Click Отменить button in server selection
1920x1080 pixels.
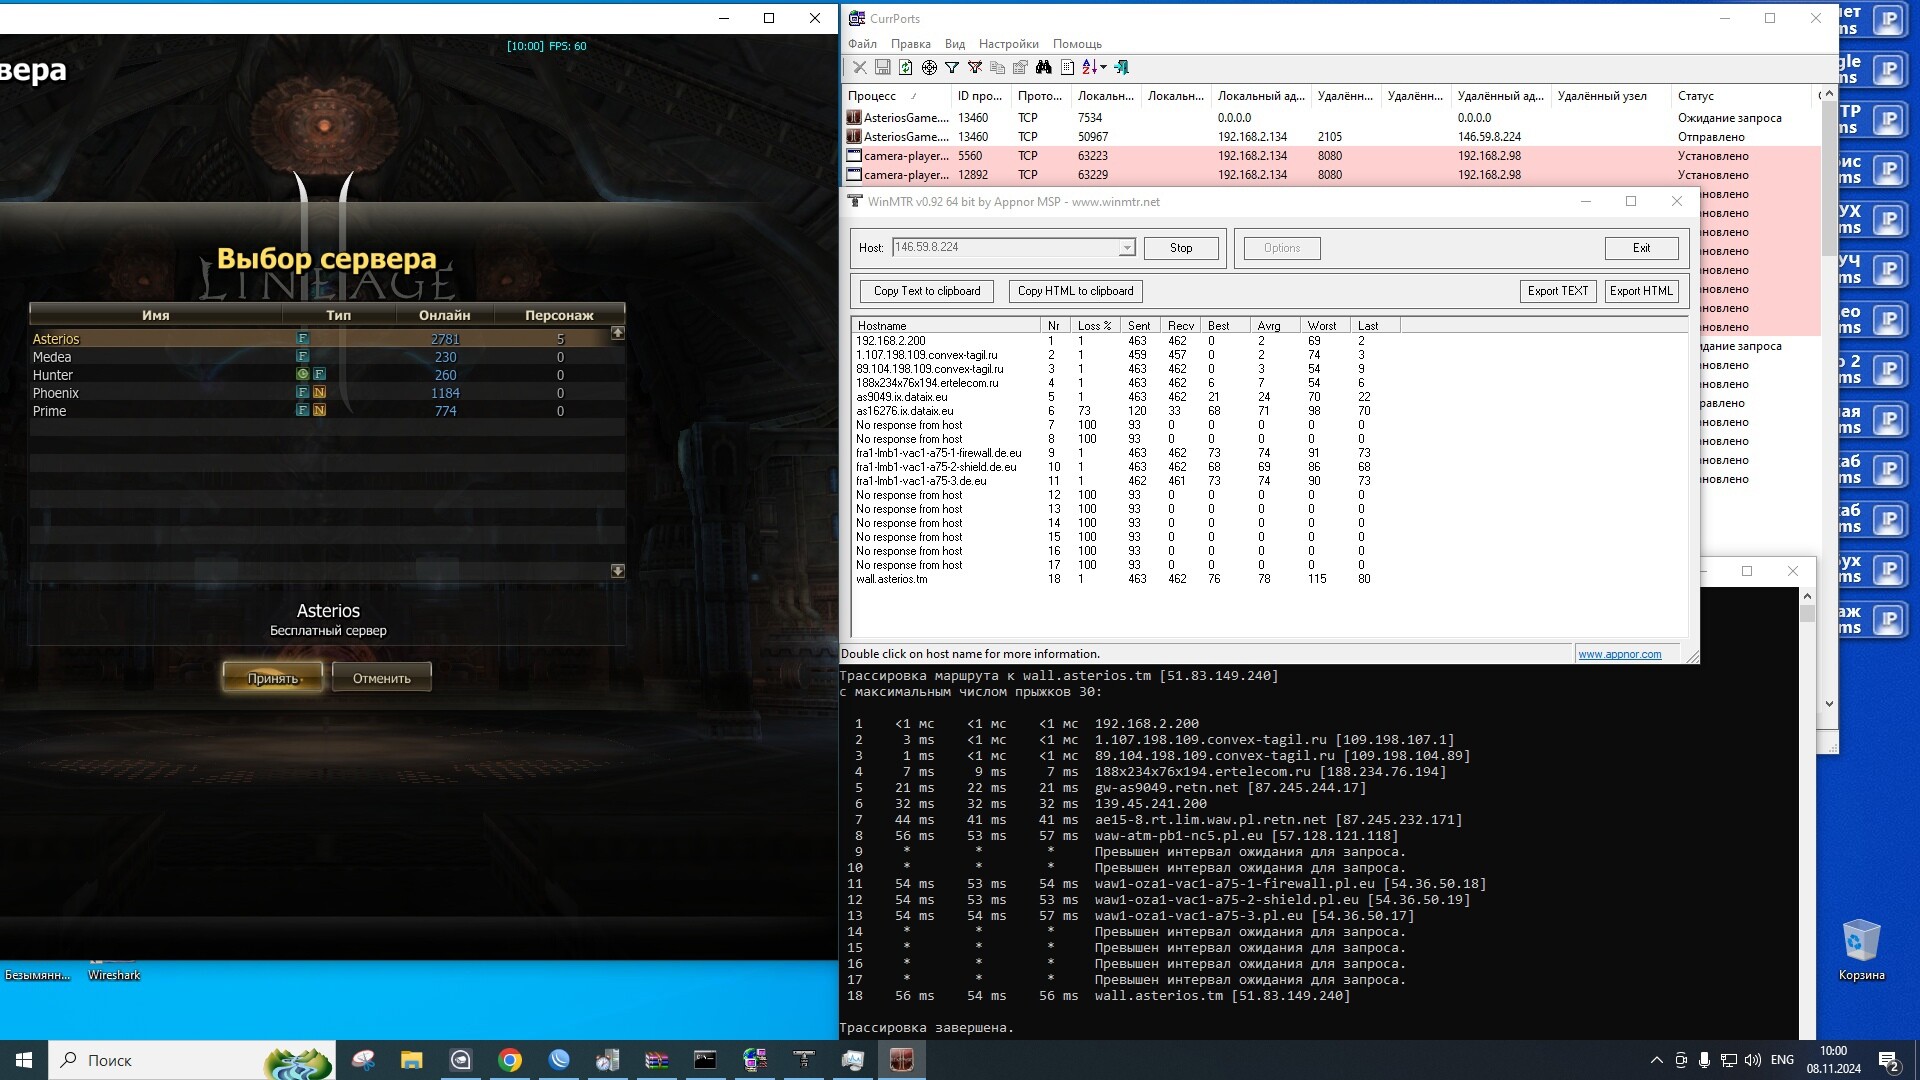(x=381, y=678)
